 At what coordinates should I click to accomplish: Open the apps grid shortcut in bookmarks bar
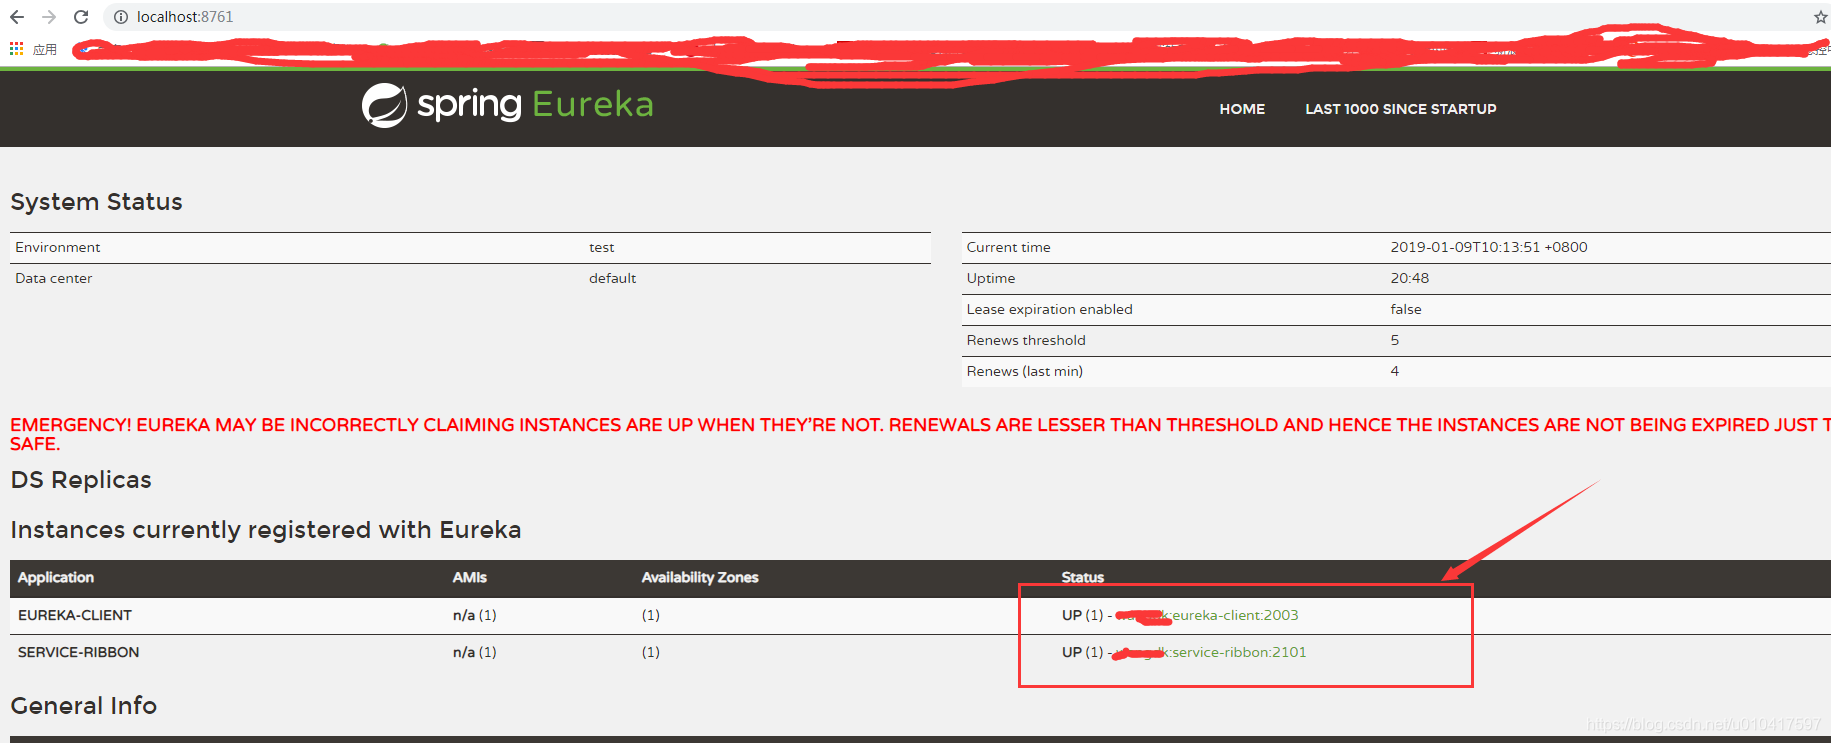click(x=16, y=48)
